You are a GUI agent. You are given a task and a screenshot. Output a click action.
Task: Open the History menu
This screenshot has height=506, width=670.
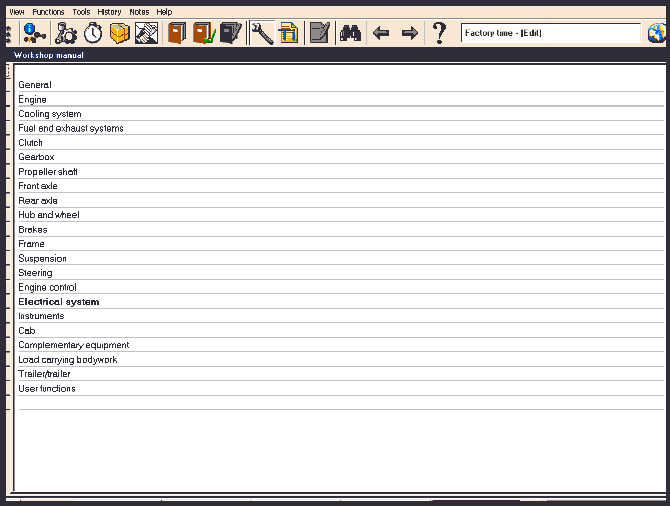(x=109, y=12)
